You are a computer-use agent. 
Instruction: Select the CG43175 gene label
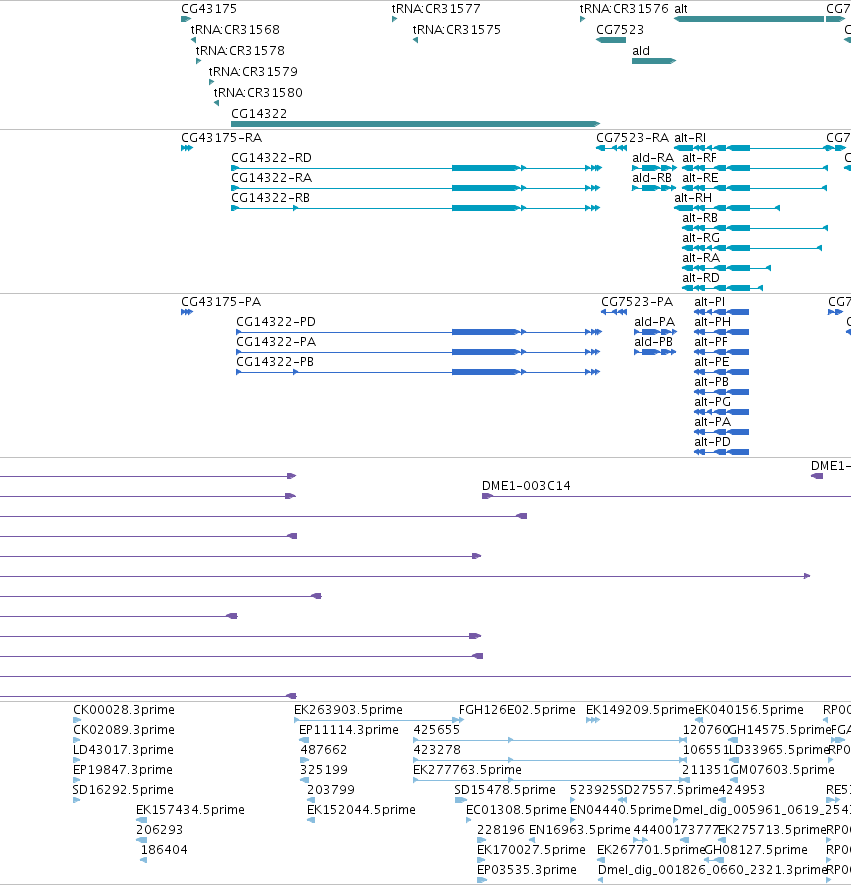pos(209,9)
